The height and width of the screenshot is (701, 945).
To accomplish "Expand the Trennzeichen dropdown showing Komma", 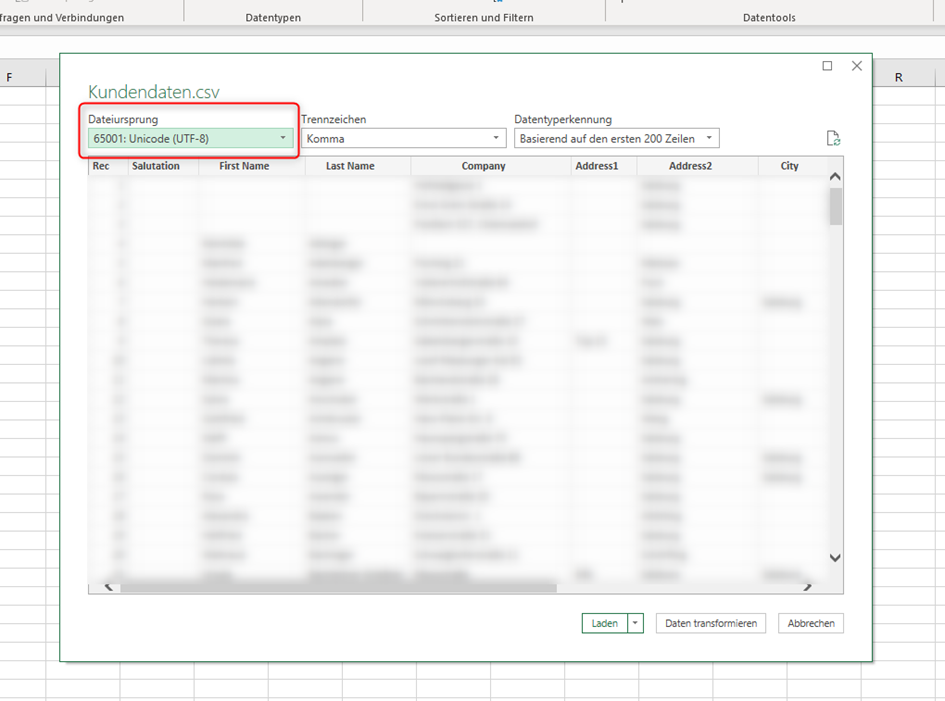I will [403, 138].
